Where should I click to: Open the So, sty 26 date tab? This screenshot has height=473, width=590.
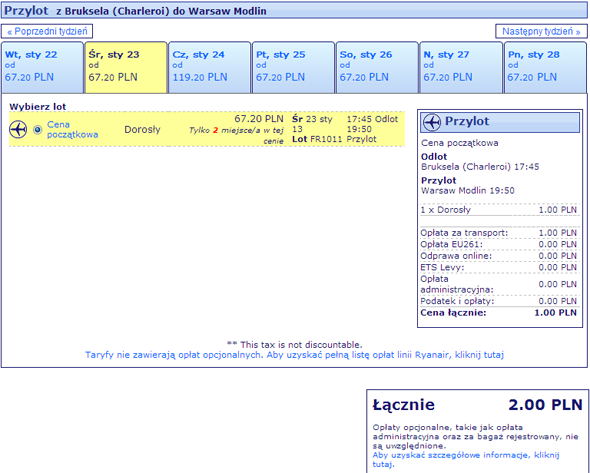[x=377, y=67]
